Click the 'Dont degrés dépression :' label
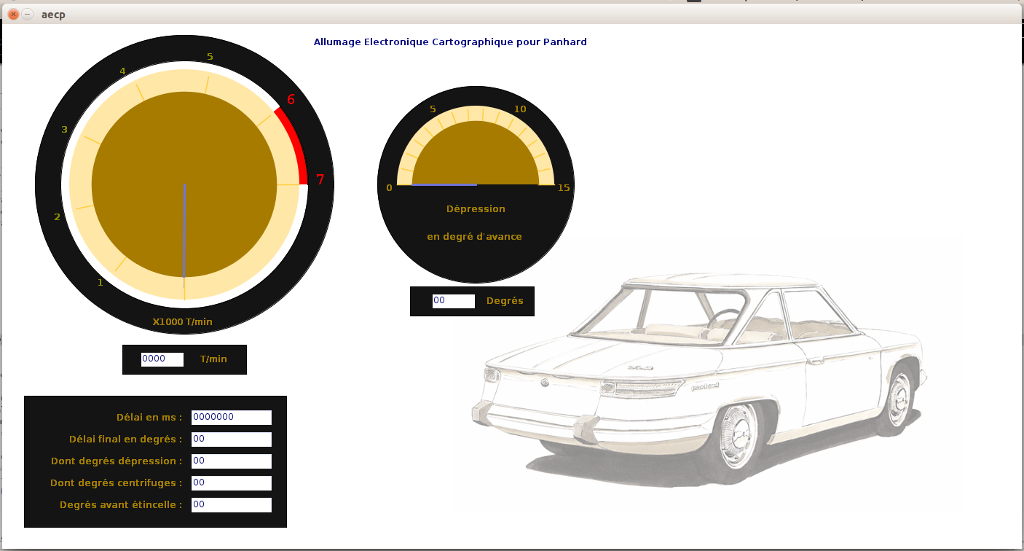Viewport: 1024px width, 551px height. click(x=117, y=461)
